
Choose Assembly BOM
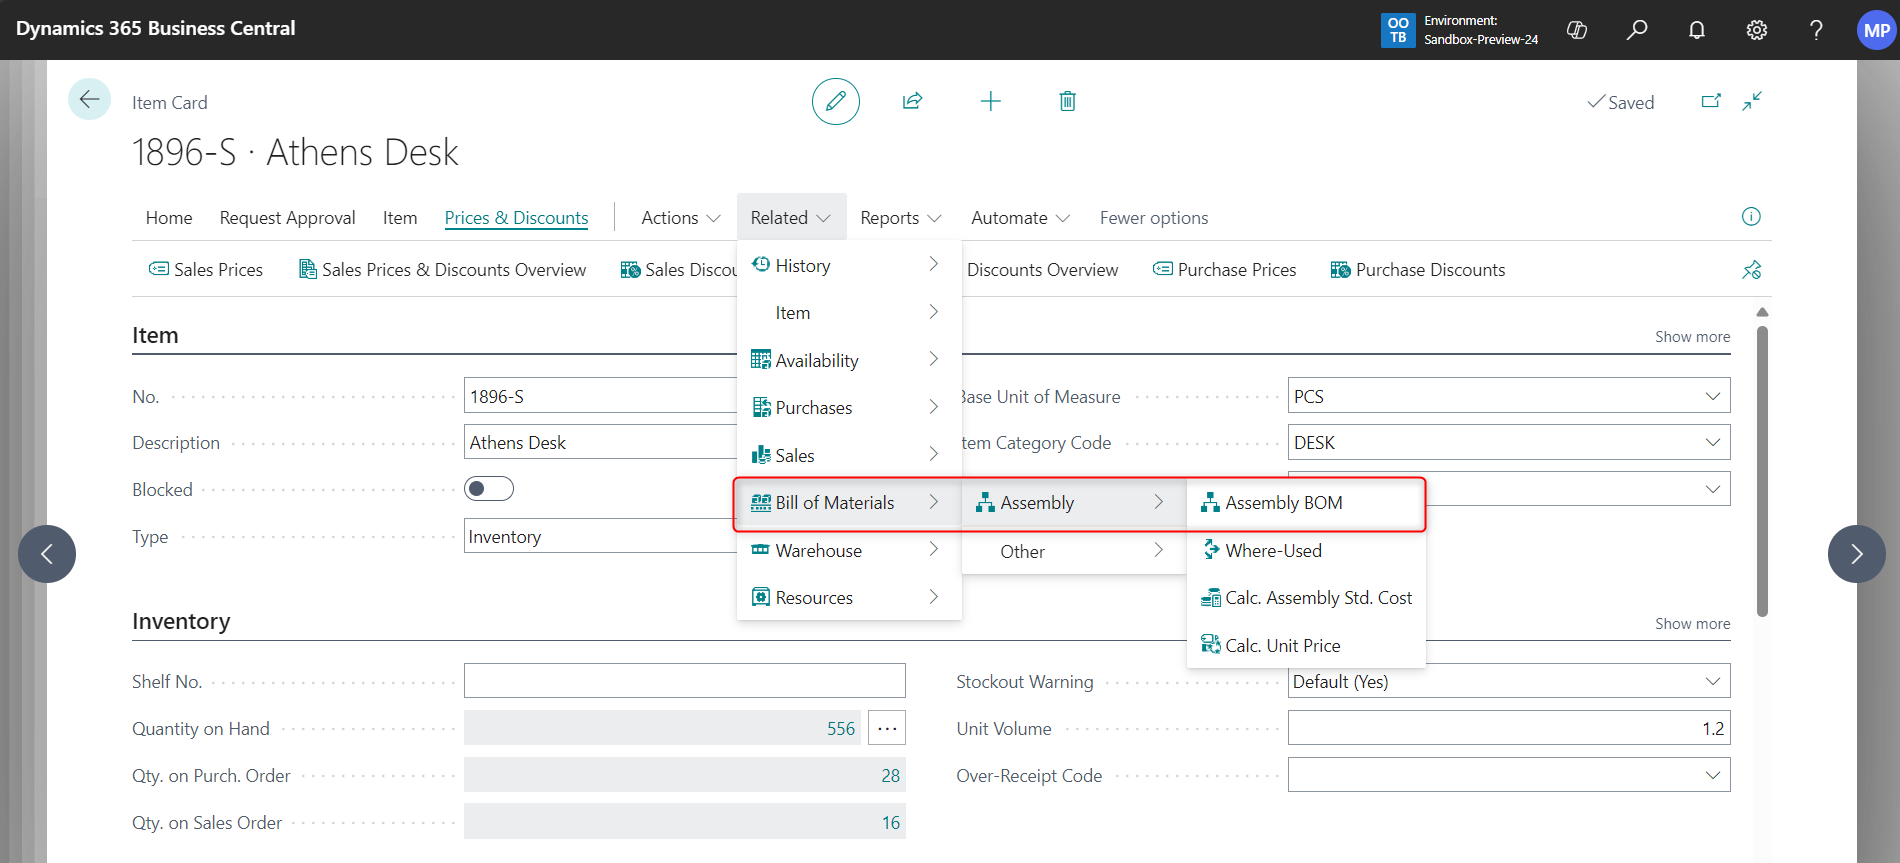click(x=1306, y=503)
